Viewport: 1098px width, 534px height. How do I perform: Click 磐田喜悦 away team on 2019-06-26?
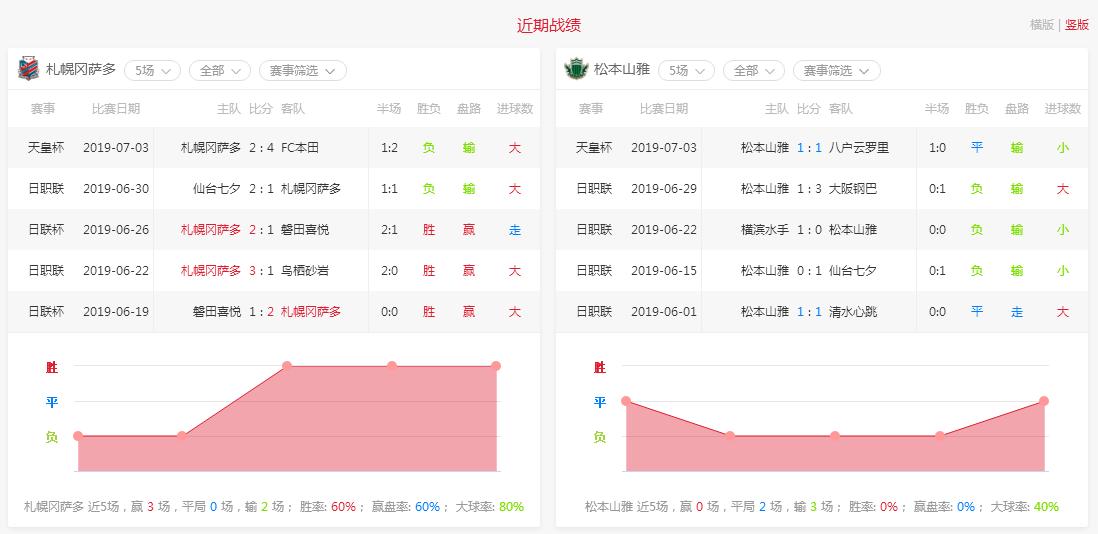pyautogui.click(x=305, y=230)
